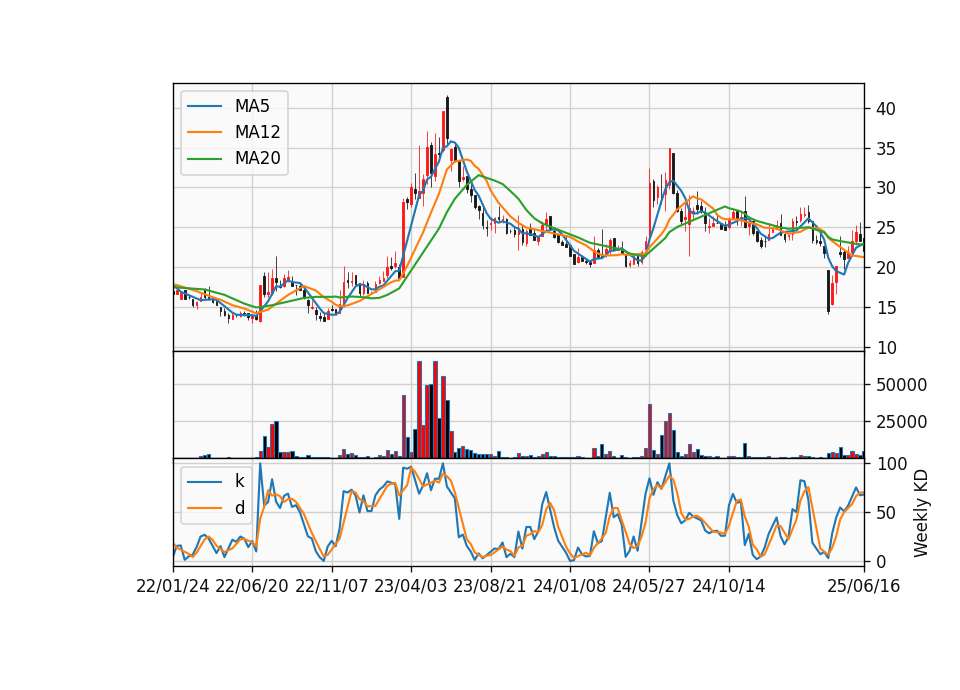Image resolution: width=960 pixels, height=690 pixels.
Task: Click the 35 price axis tick label
Action: click(886, 149)
